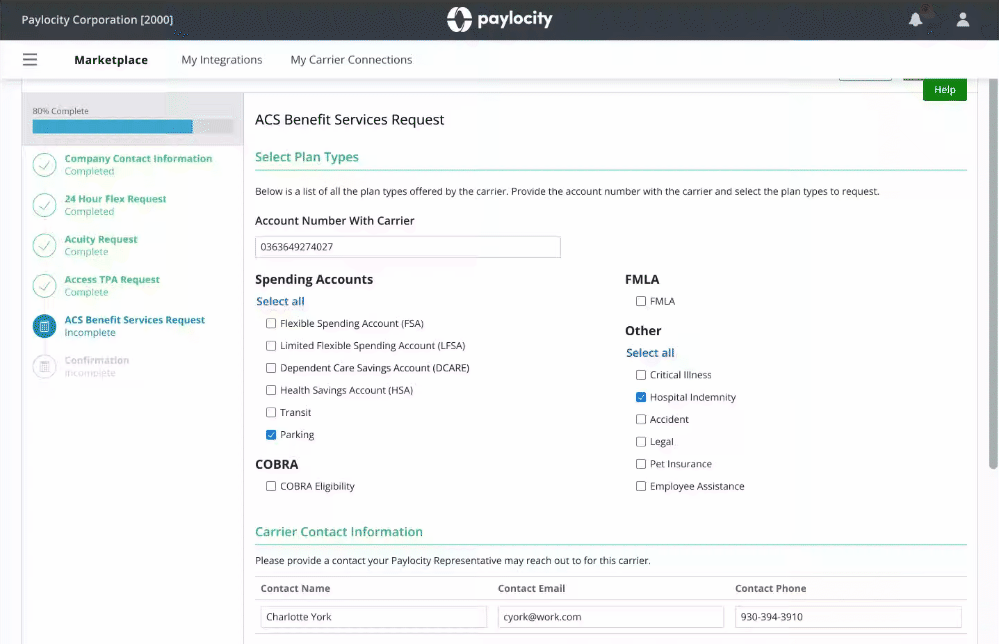Check the COBRA Eligibility box
This screenshot has height=644, width=999.
271,487
